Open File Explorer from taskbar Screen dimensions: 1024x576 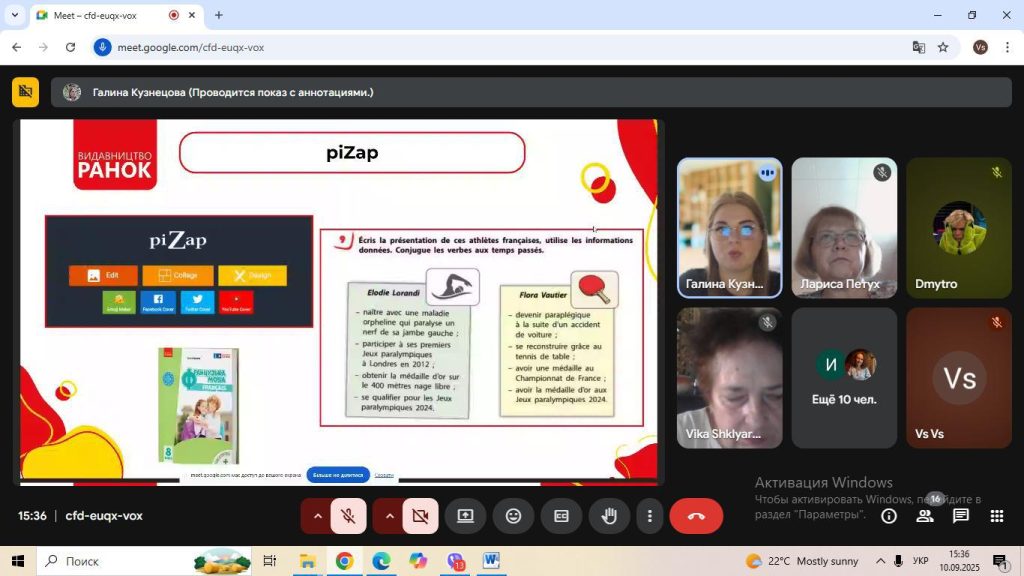click(307, 561)
